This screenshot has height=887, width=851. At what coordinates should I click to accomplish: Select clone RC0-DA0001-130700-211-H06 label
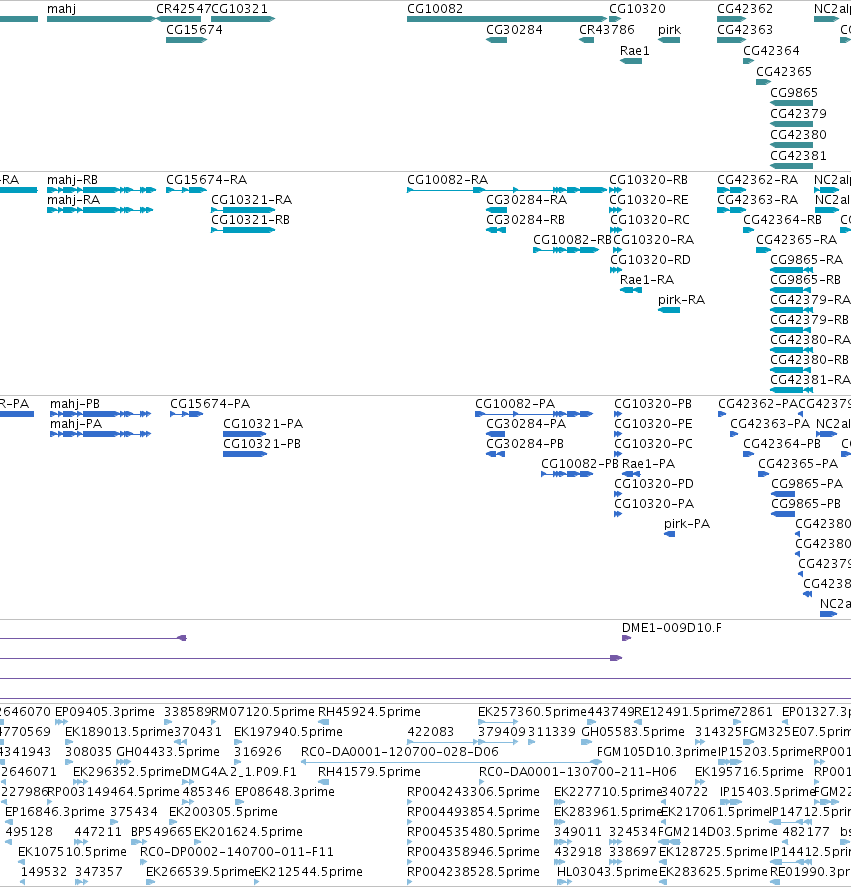tap(577, 771)
